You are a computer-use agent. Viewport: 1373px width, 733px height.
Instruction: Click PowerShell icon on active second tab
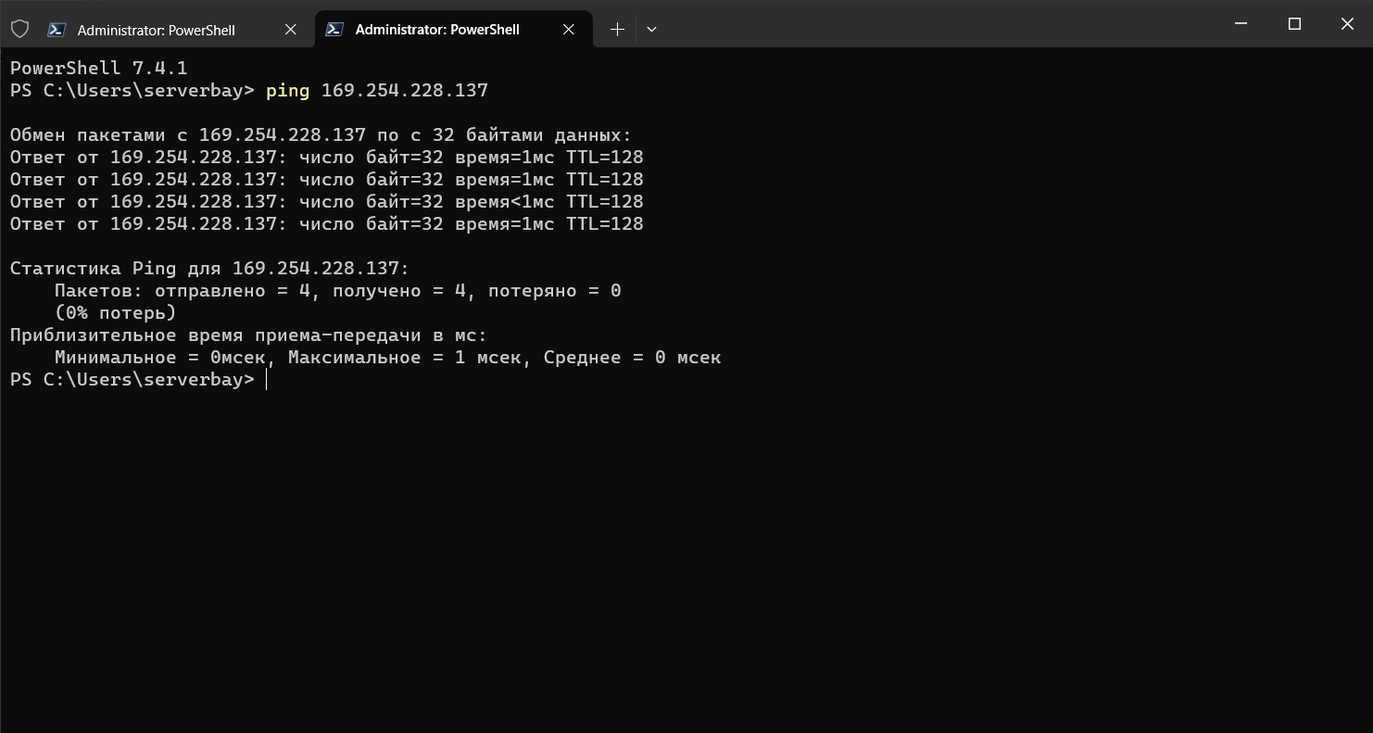tap(335, 29)
